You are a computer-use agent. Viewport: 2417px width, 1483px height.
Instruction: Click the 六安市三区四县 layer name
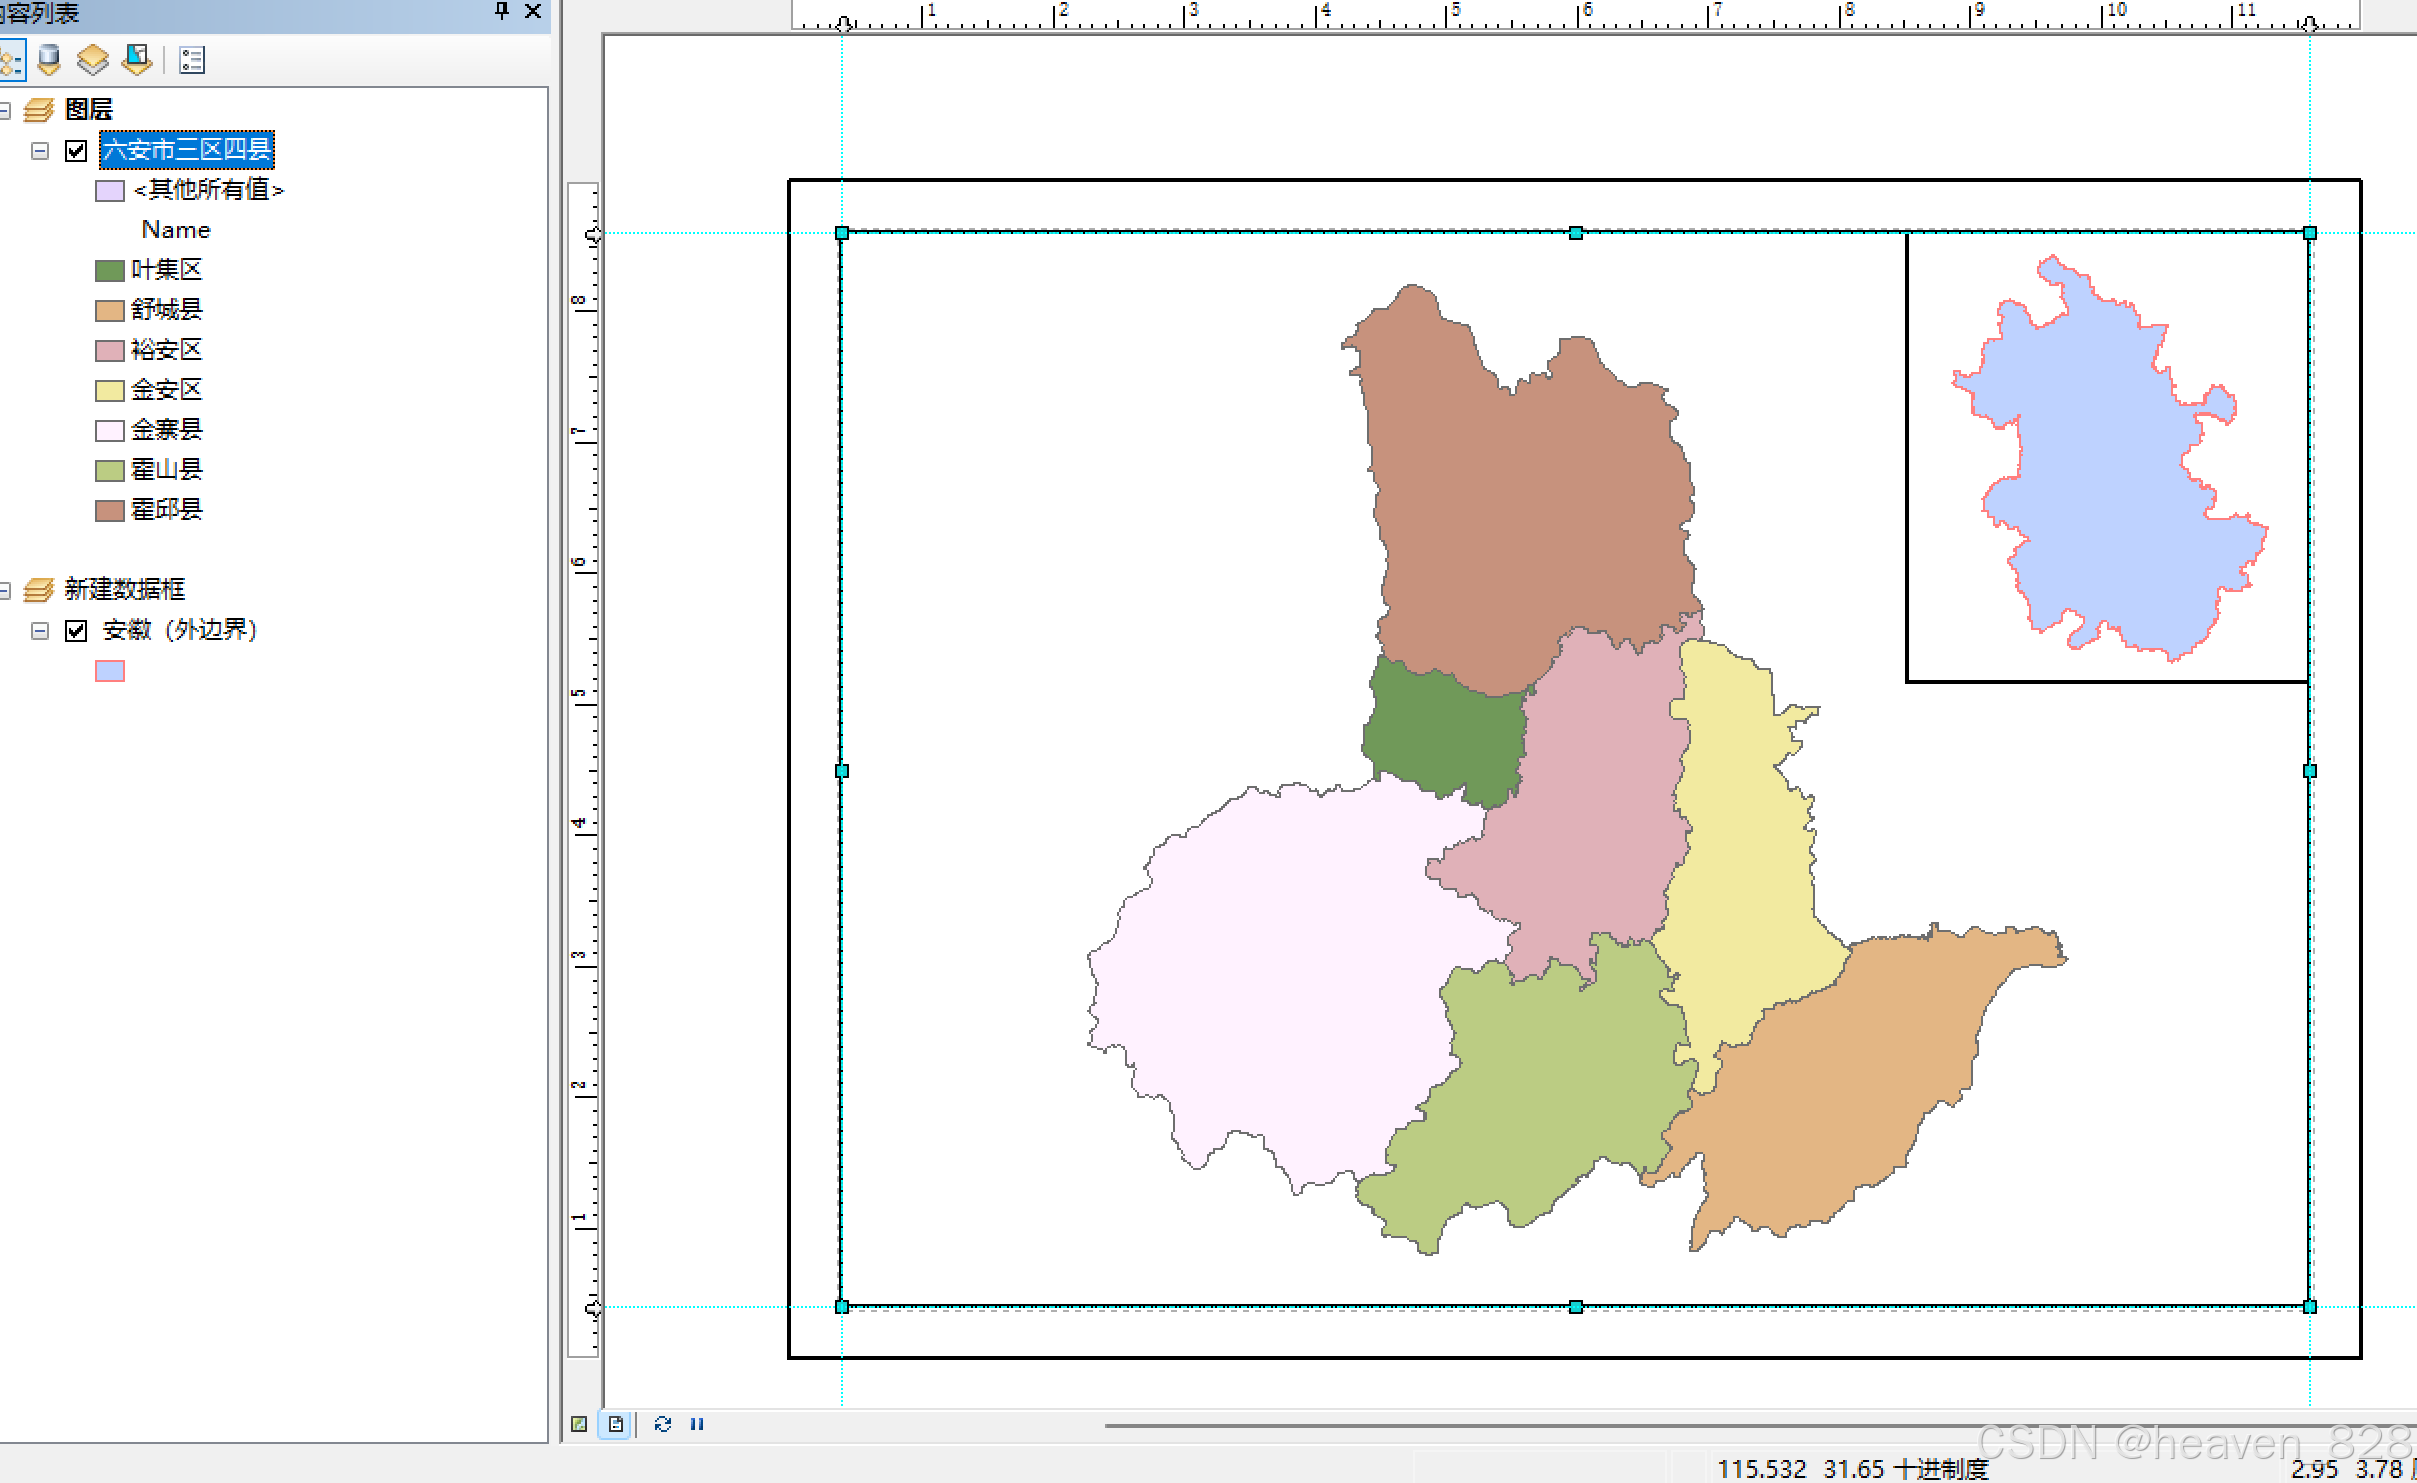[187, 150]
